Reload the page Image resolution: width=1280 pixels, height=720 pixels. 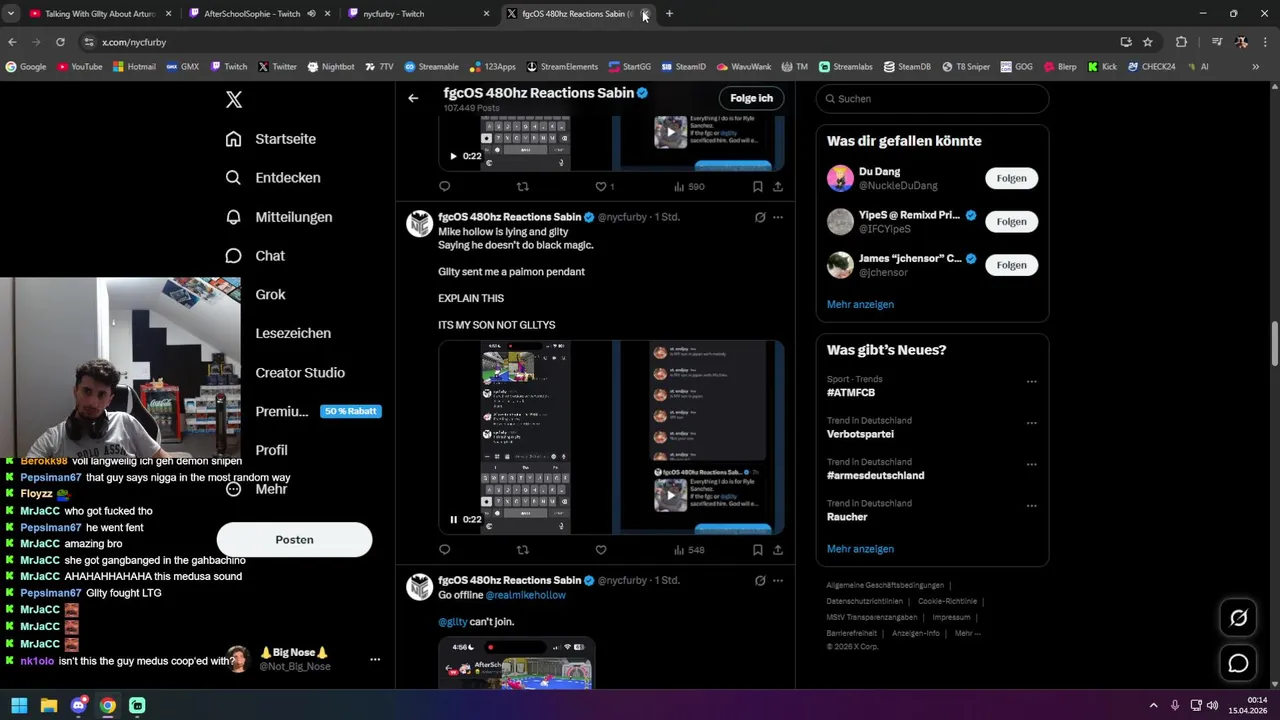point(60,42)
